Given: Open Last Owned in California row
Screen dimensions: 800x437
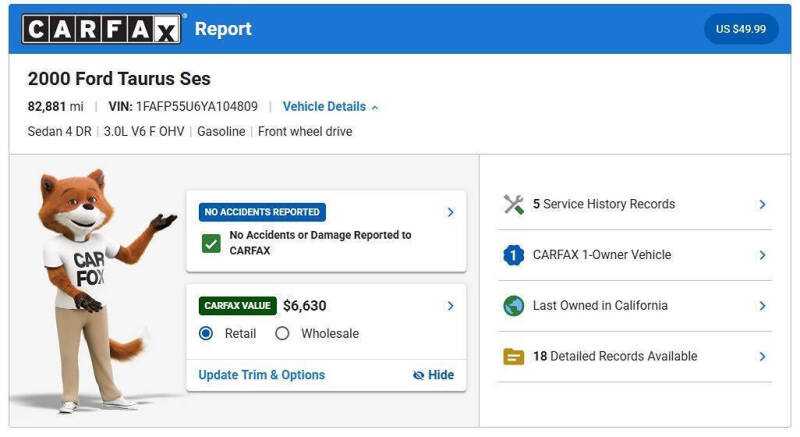Looking at the screenshot, I should [x=635, y=306].
